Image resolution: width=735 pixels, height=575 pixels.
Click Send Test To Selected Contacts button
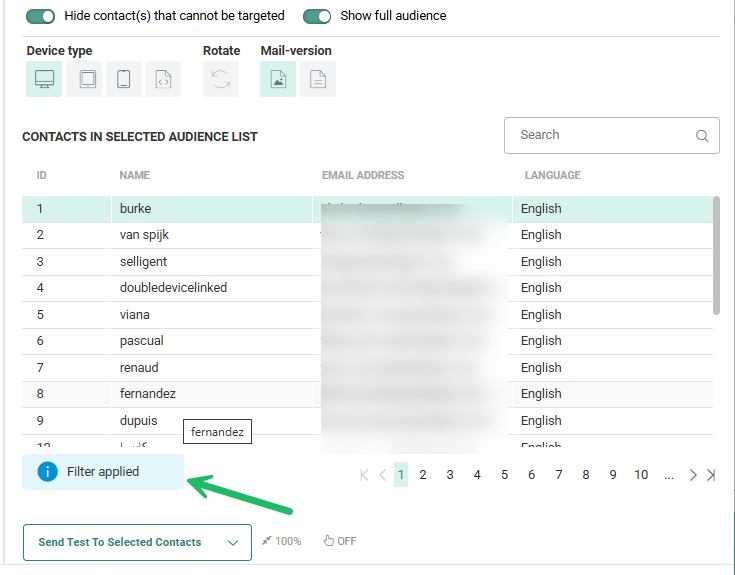pos(120,543)
